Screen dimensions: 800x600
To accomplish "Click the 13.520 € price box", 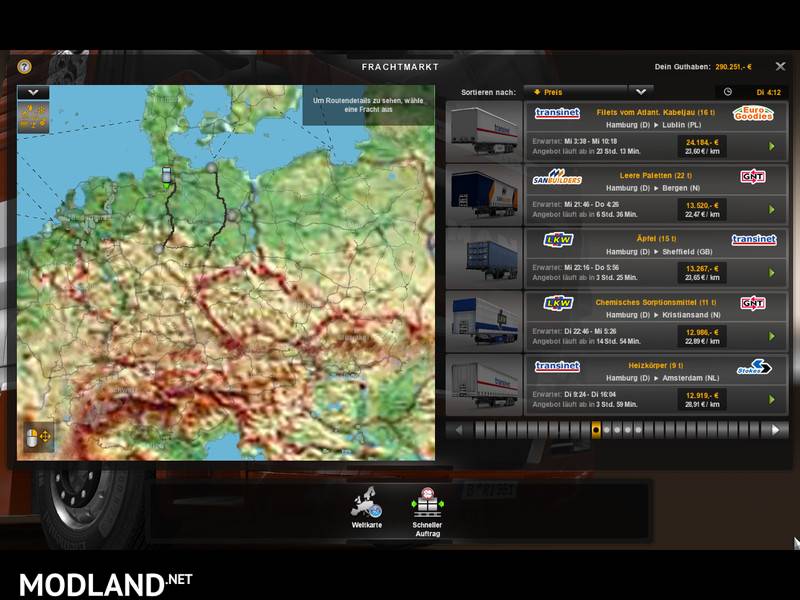I will point(702,210).
